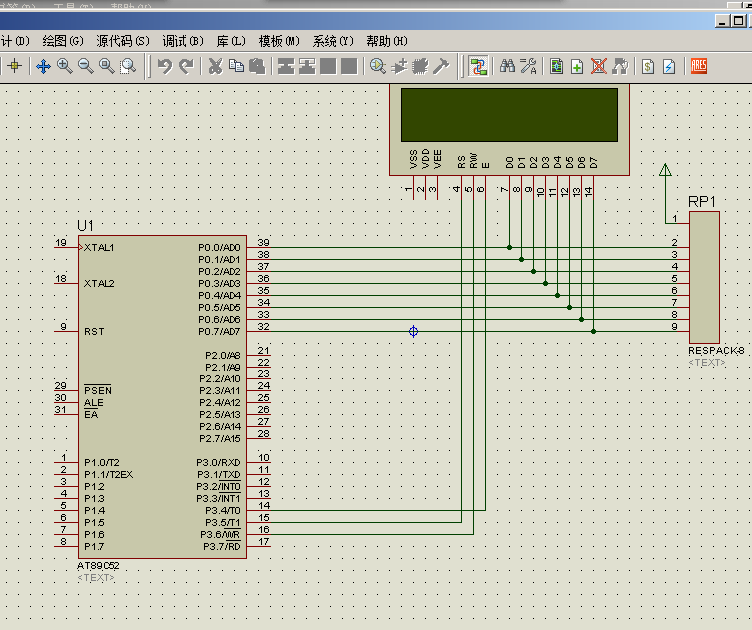Click the P3.4/T0 pin label

223,511
